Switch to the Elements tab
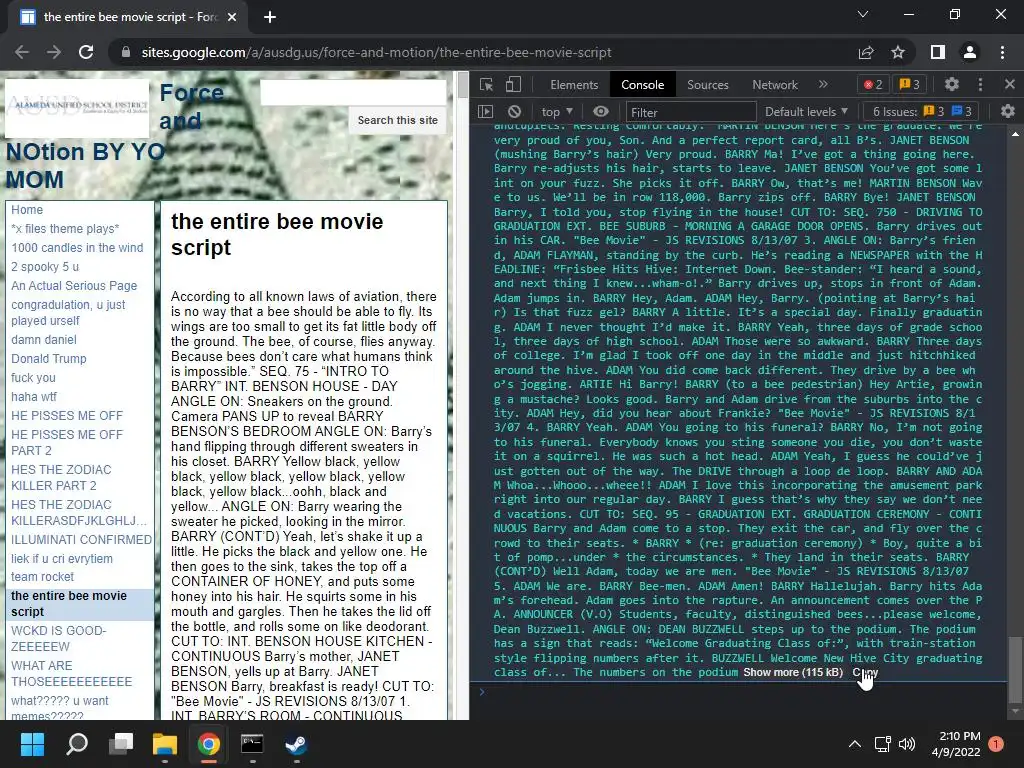1024x768 pixels. coord(574,85)
